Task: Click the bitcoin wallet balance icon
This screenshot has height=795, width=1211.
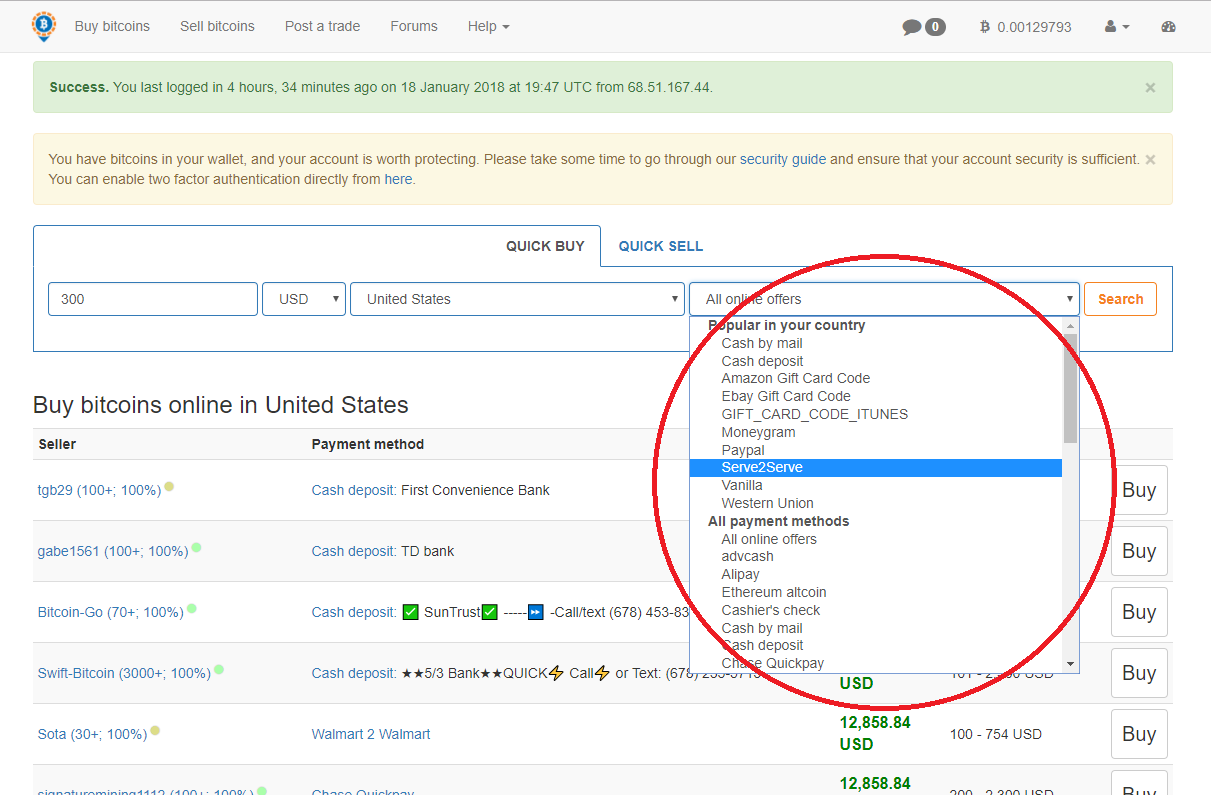Action: point(985,27)
